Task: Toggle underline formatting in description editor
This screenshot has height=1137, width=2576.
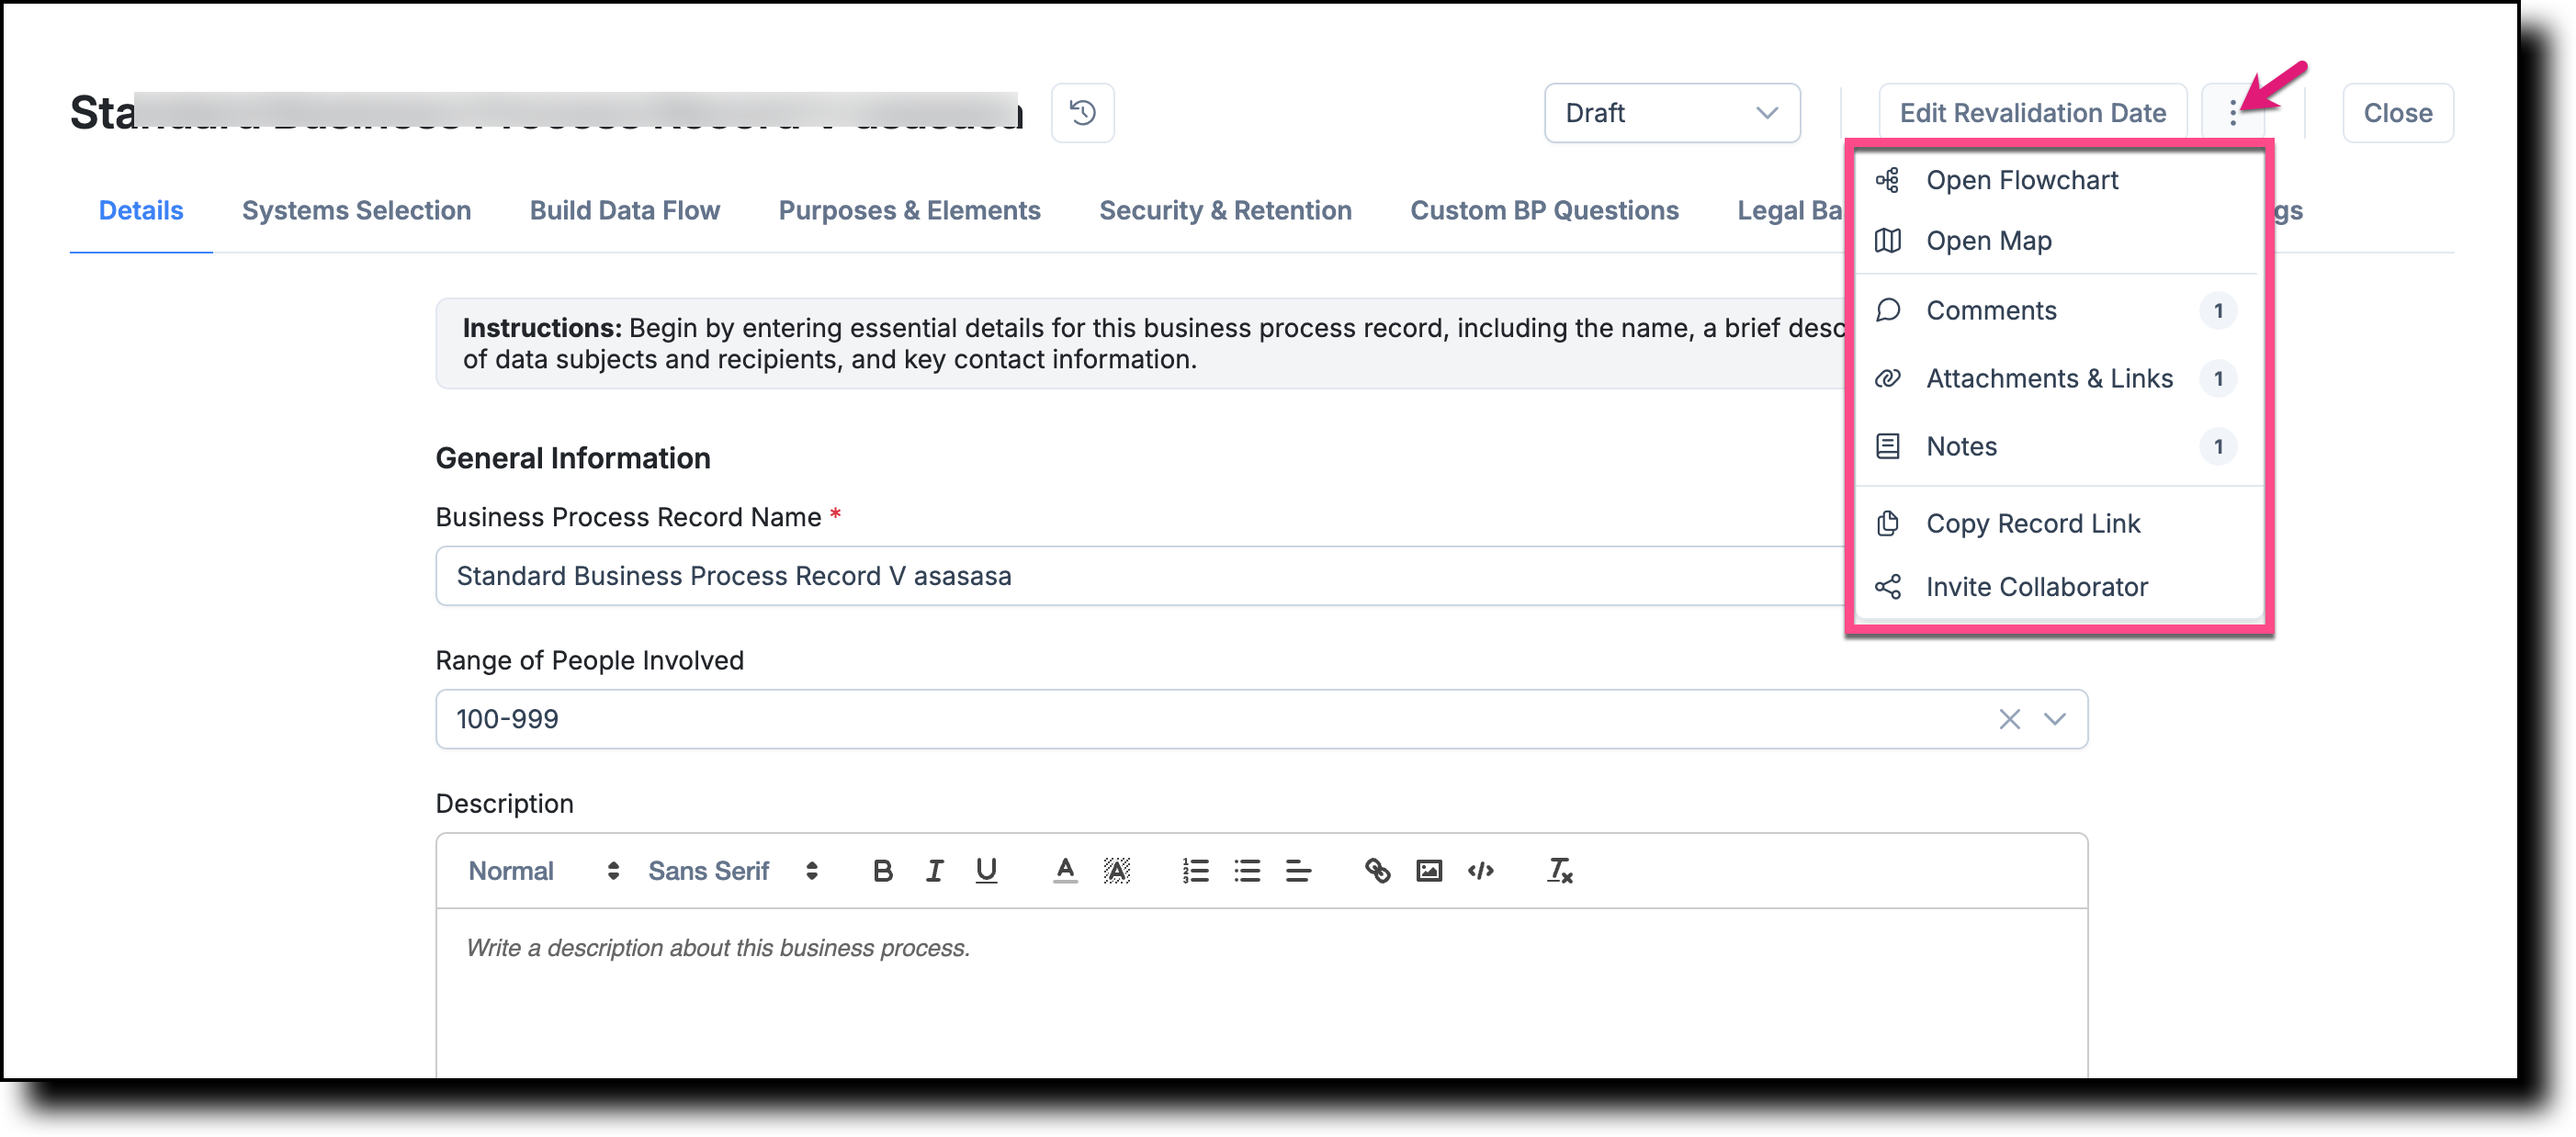Action: click(x=986, y=871)
